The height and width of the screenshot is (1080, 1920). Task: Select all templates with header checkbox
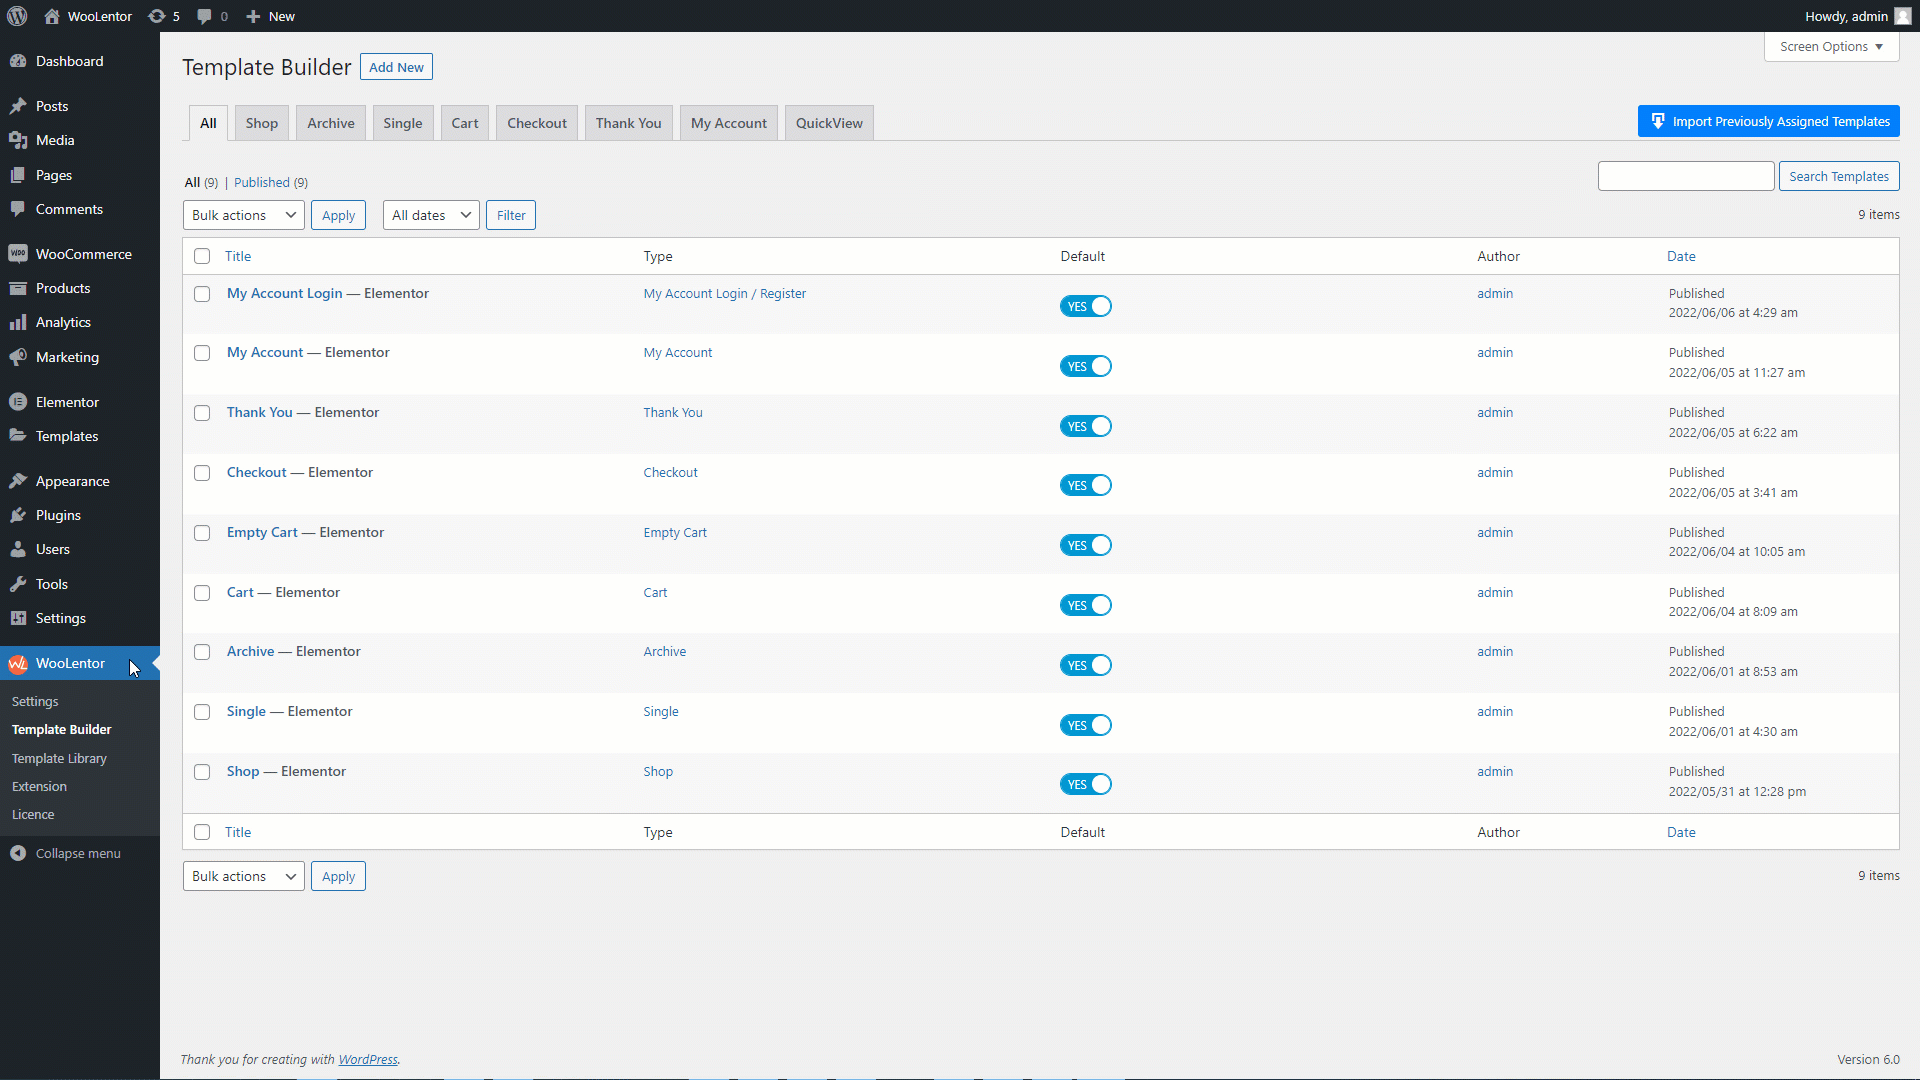click(x=202, y=256)
